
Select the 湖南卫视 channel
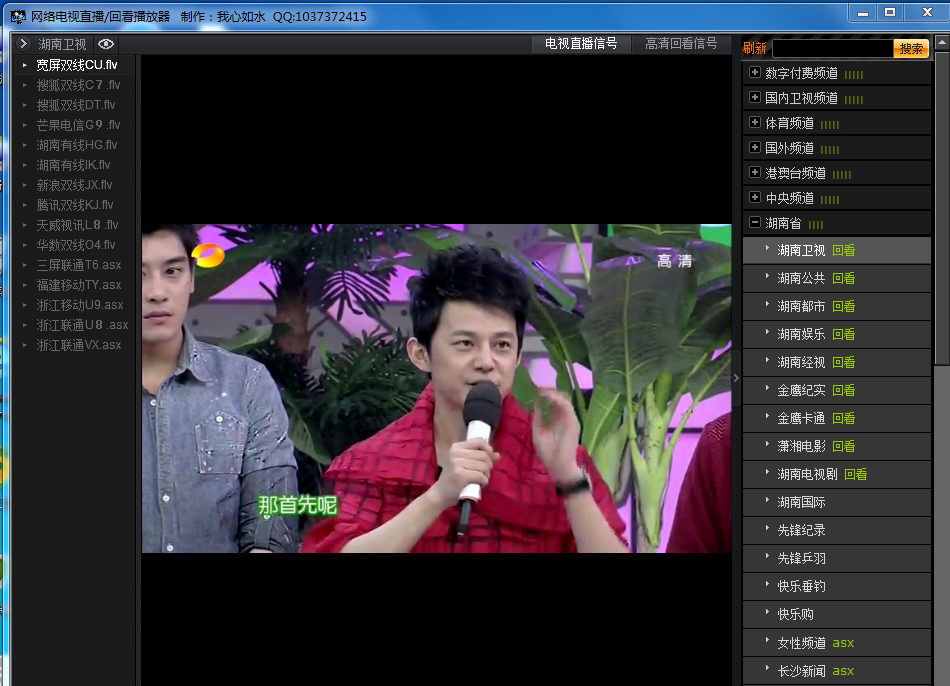point(801,250)
